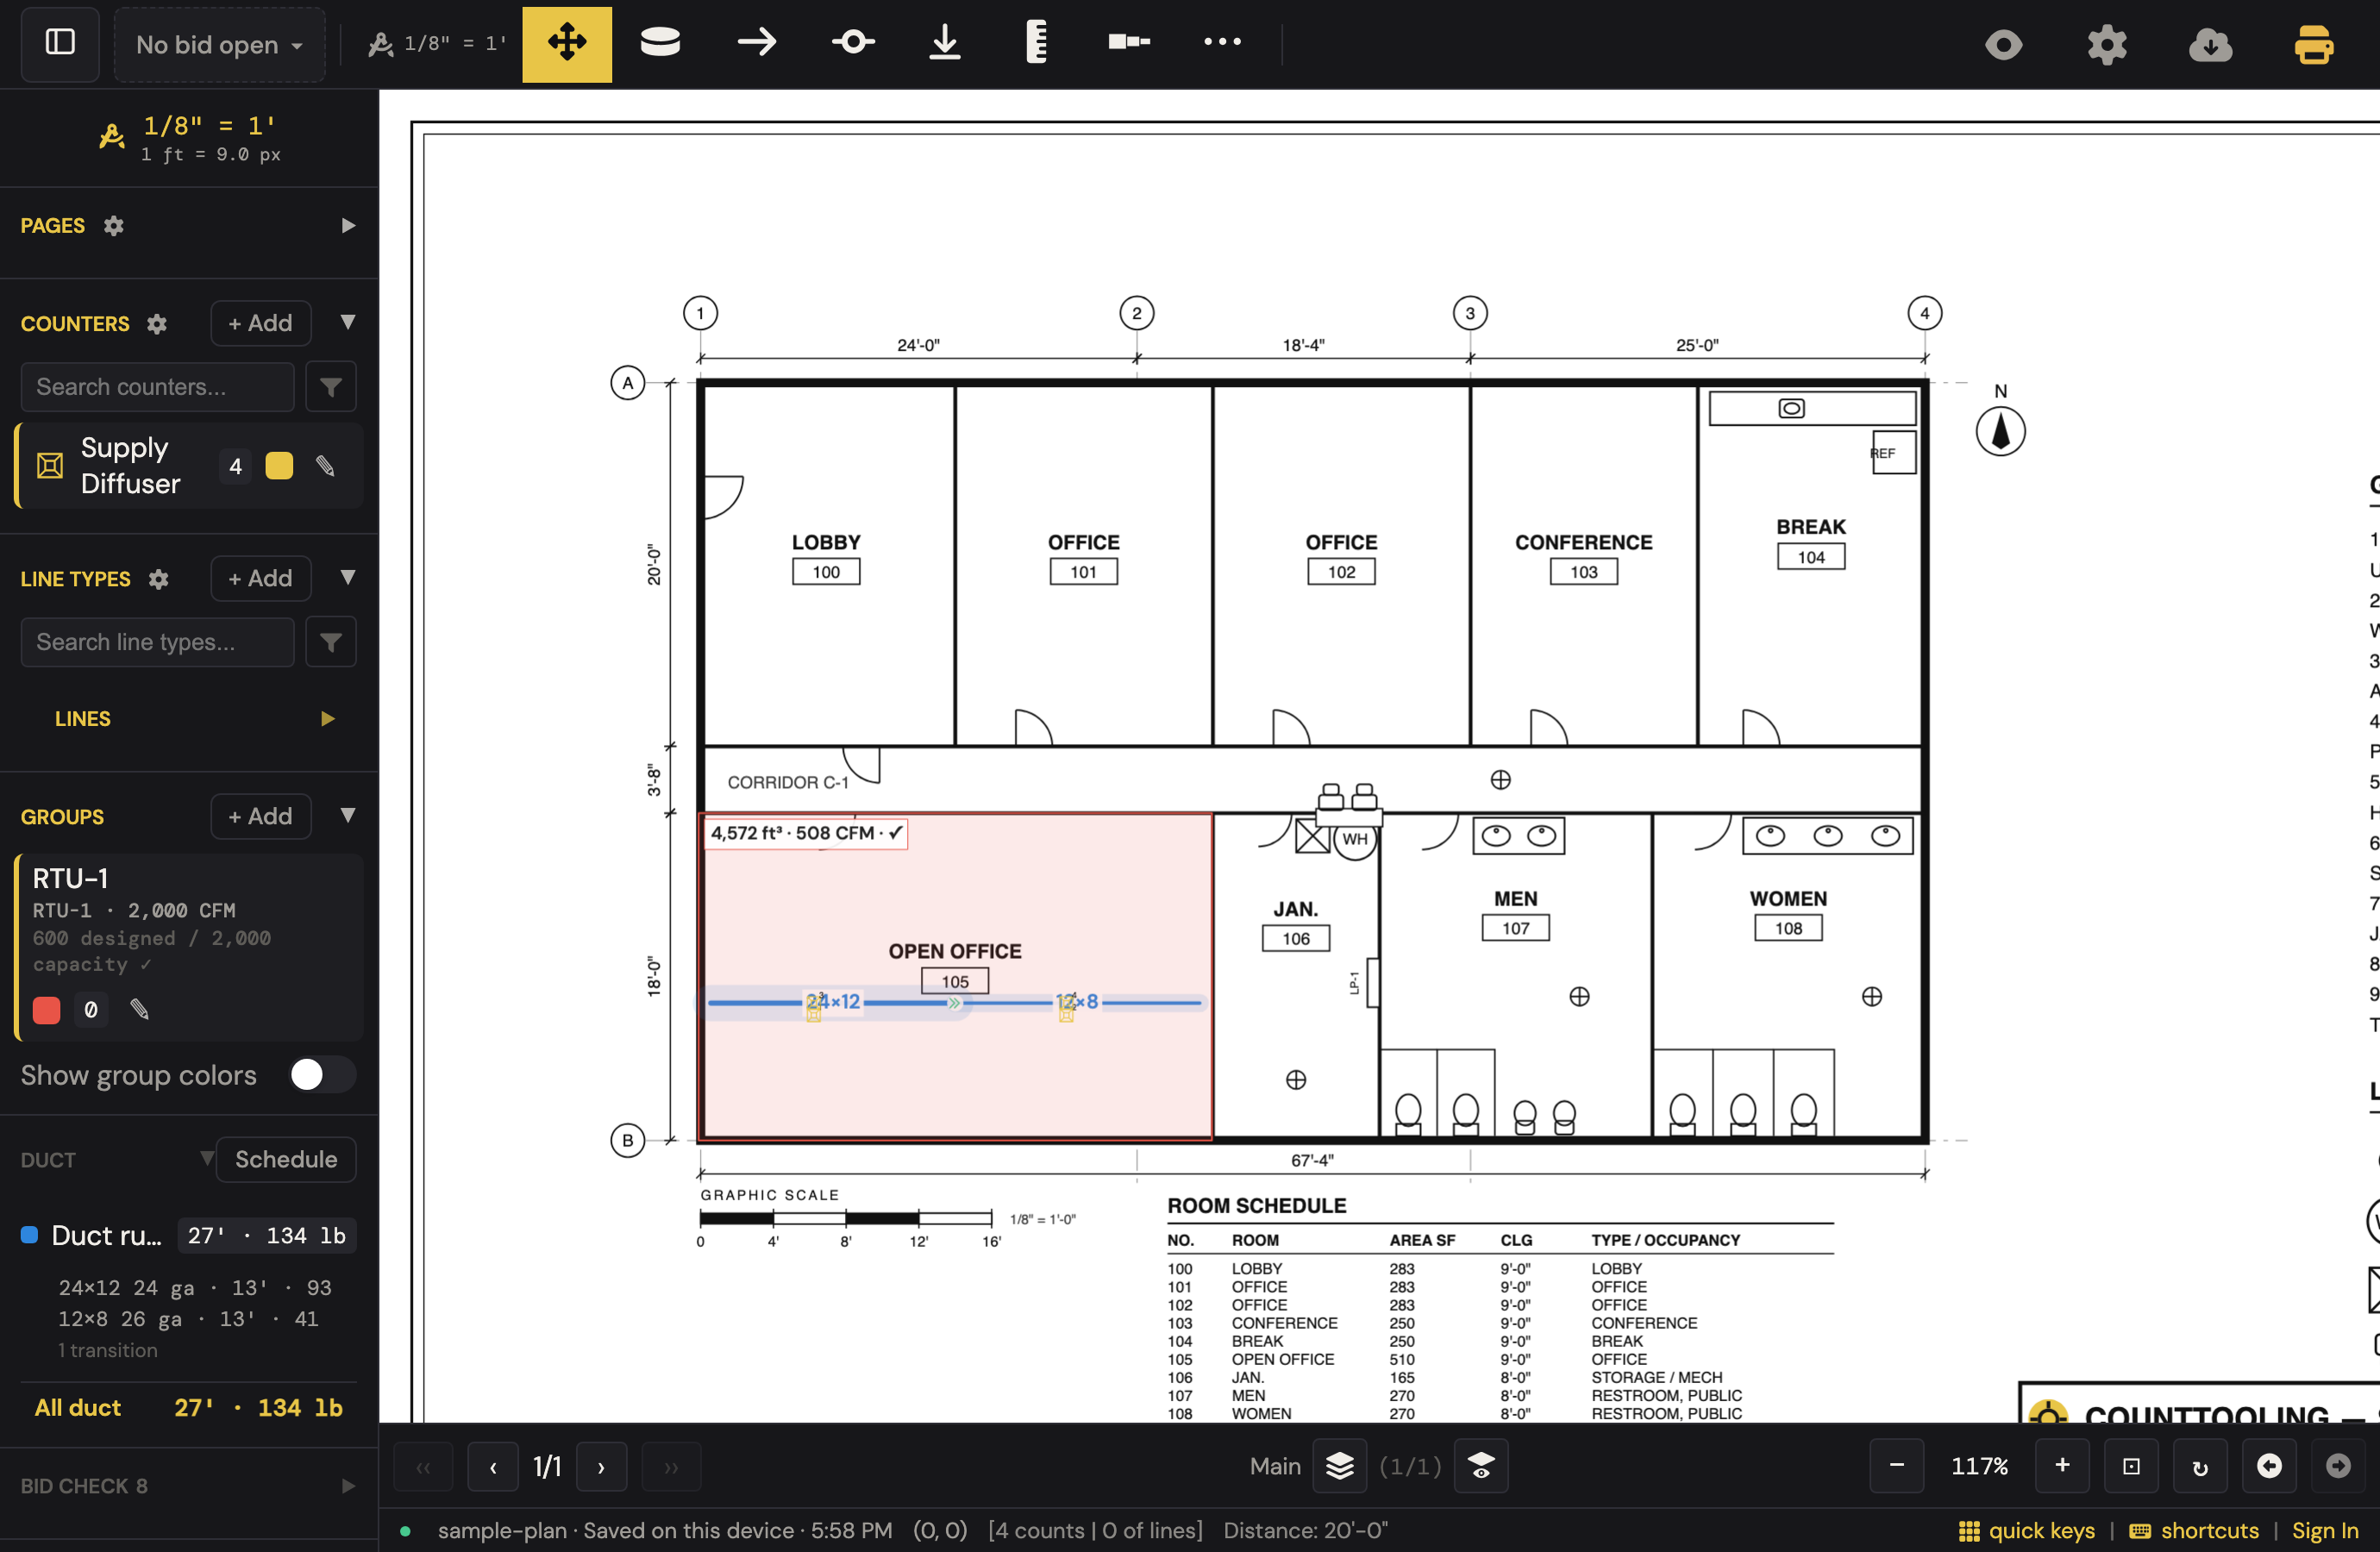Open COUNTERS settings gear
This screenshot has width=2380, height=1552.
[157, 324]
